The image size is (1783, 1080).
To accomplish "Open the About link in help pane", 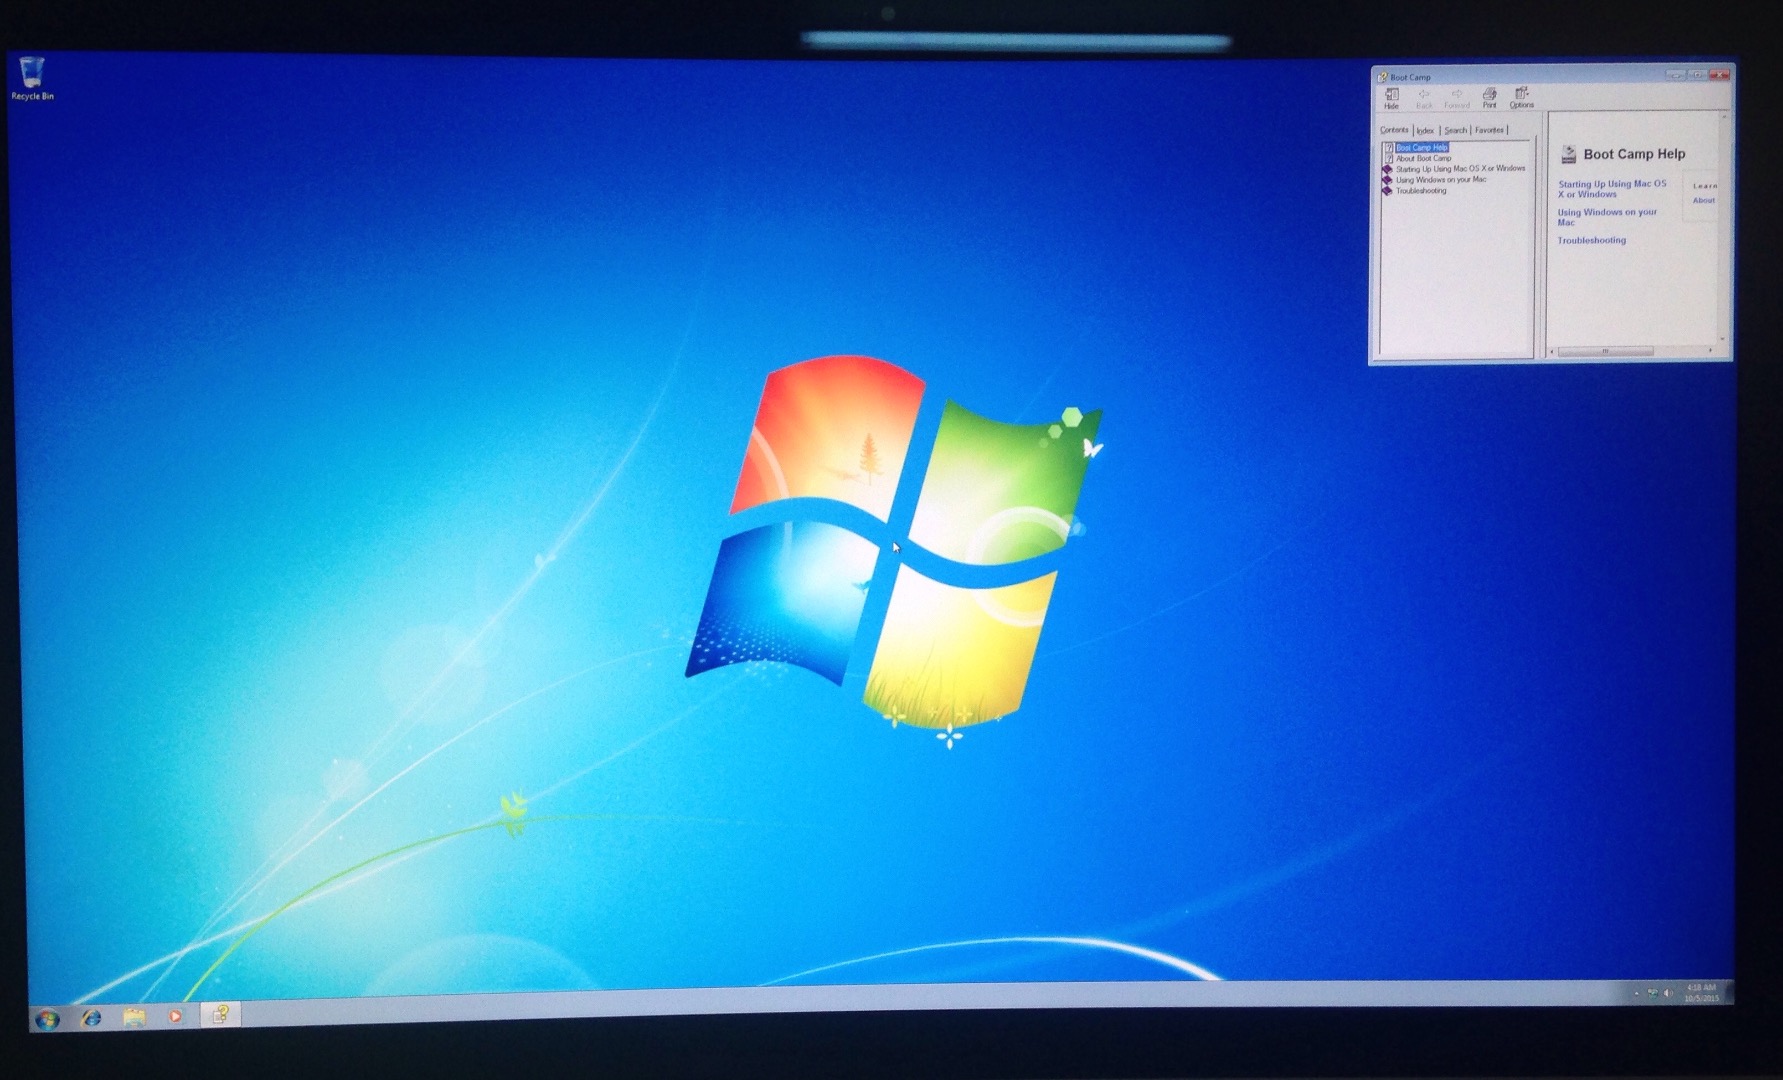I will tap(1703, 201).
